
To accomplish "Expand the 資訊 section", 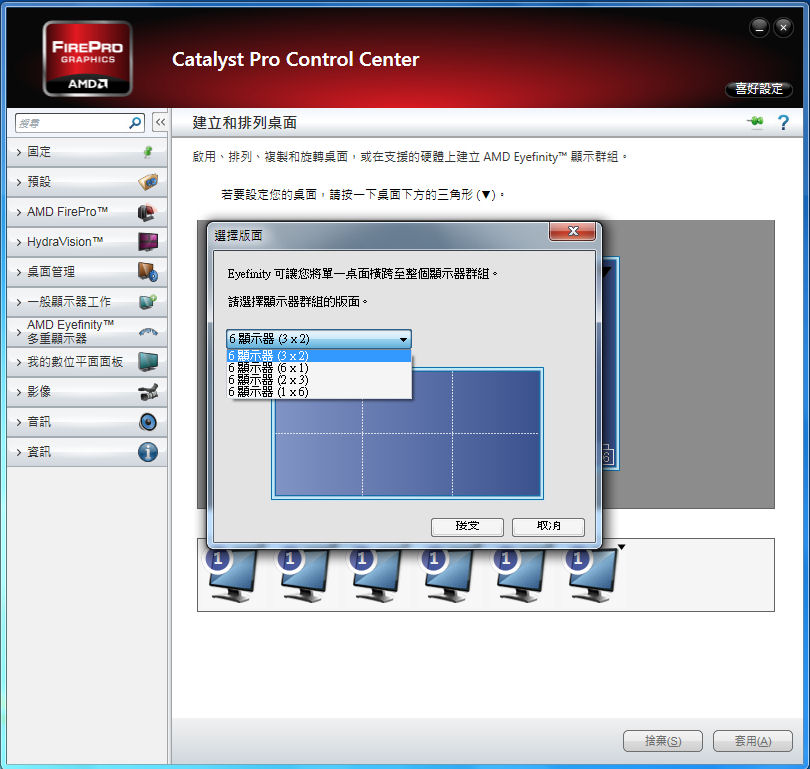I will (x=87, y=452).
